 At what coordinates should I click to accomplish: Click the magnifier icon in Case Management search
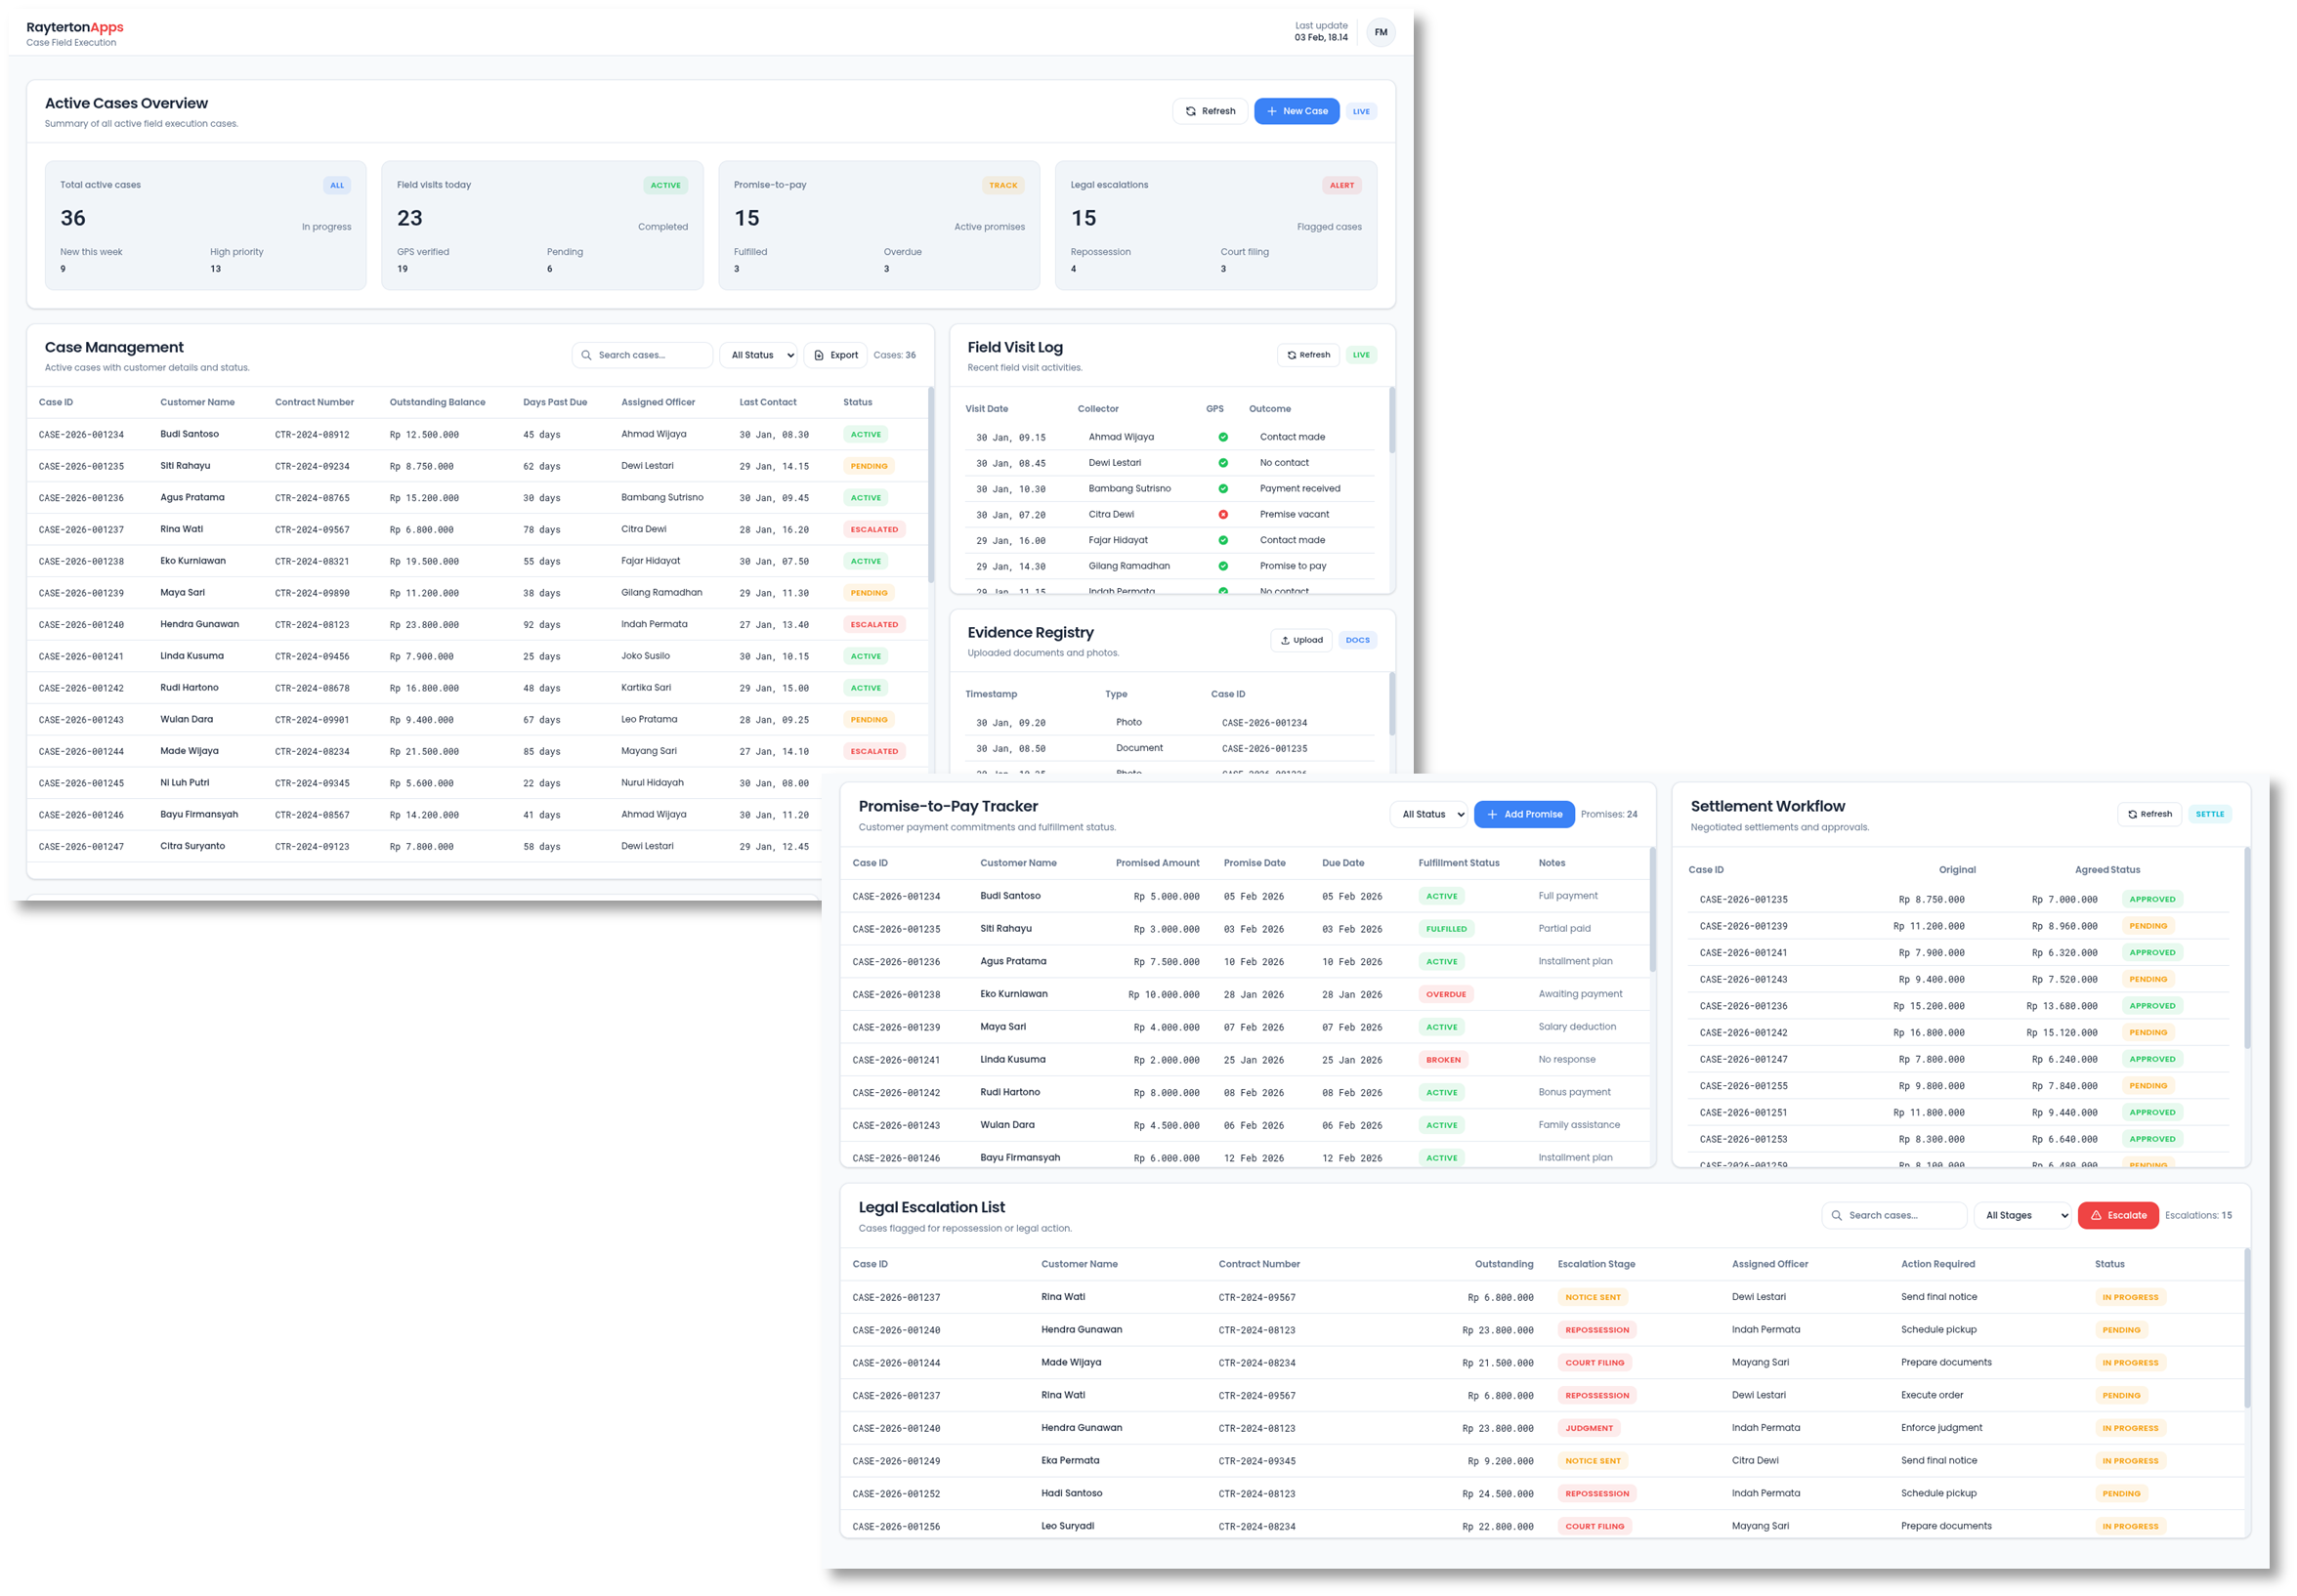point(587,354)
